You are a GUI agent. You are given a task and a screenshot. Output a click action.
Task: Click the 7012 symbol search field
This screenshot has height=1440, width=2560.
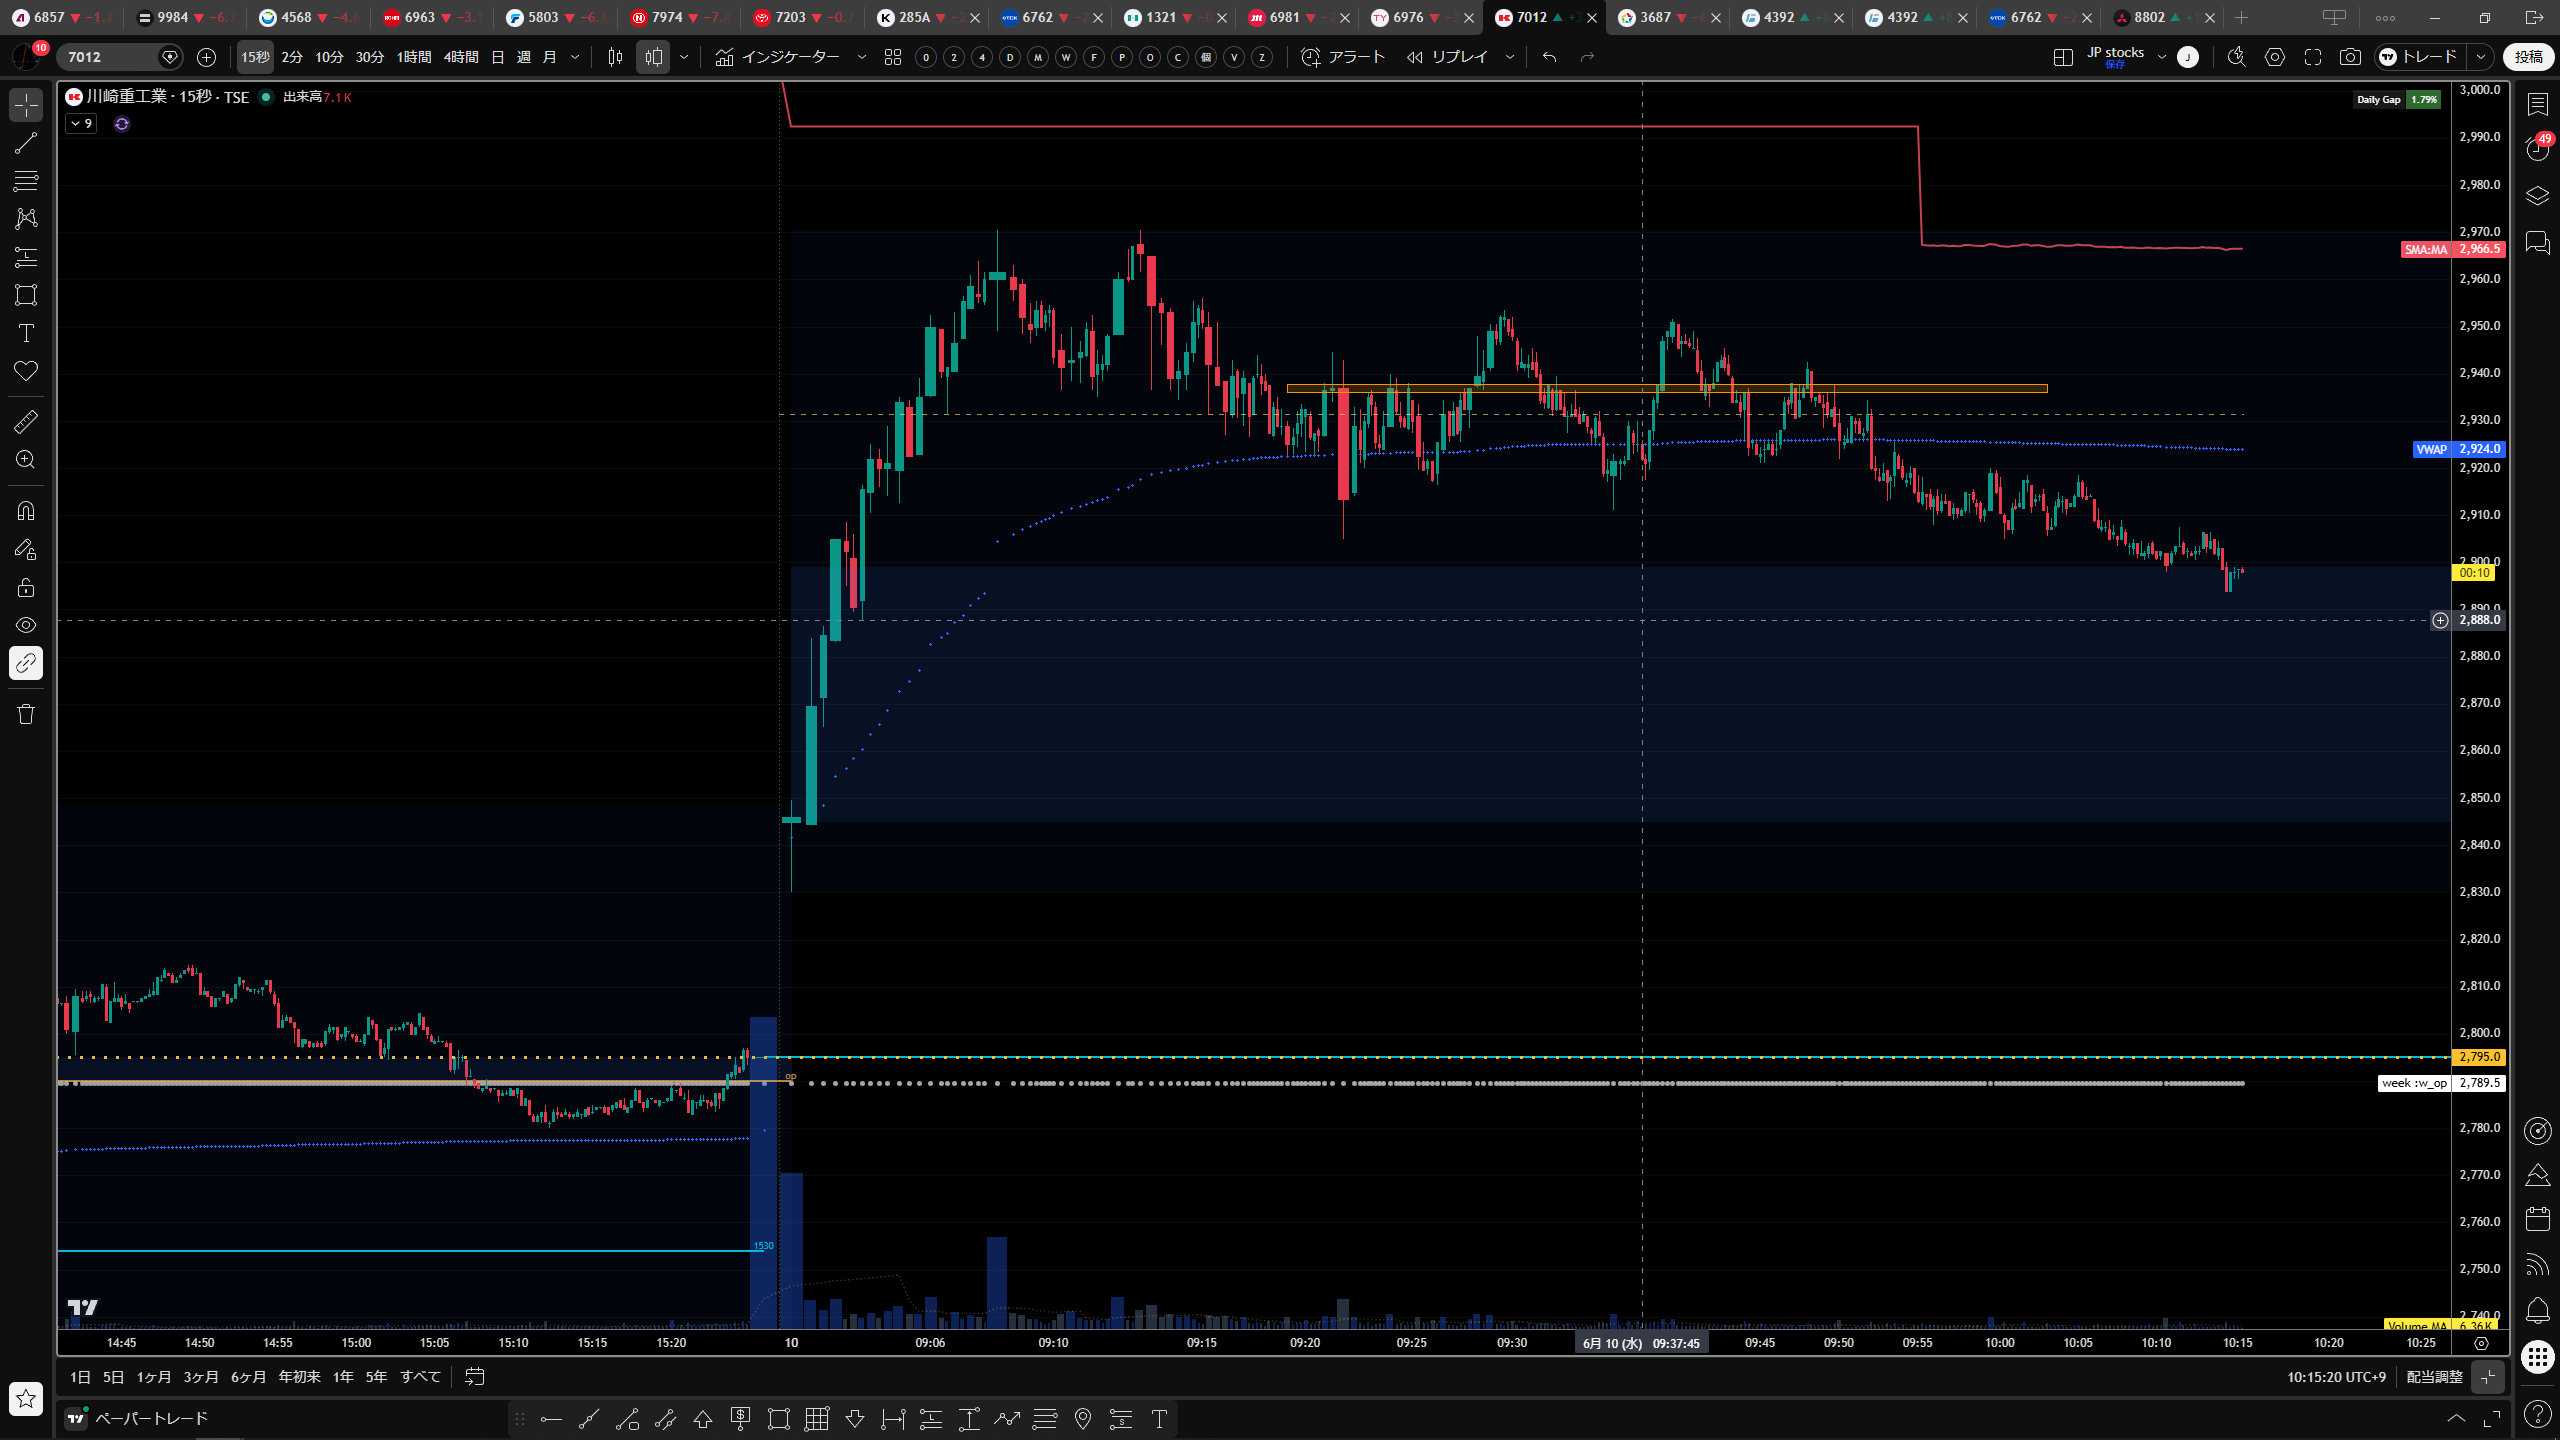click(x=112, y=57)
